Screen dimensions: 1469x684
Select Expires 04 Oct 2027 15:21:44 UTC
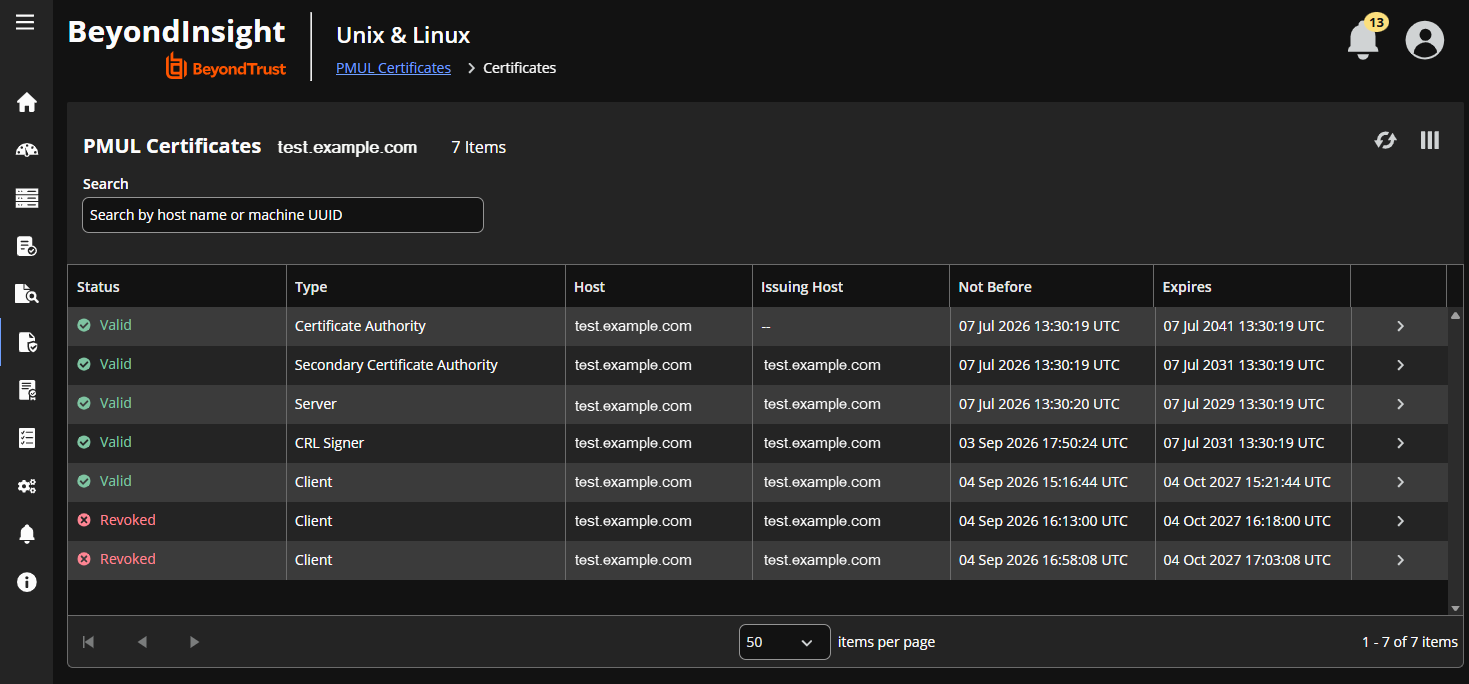(x=1247, y=482)
